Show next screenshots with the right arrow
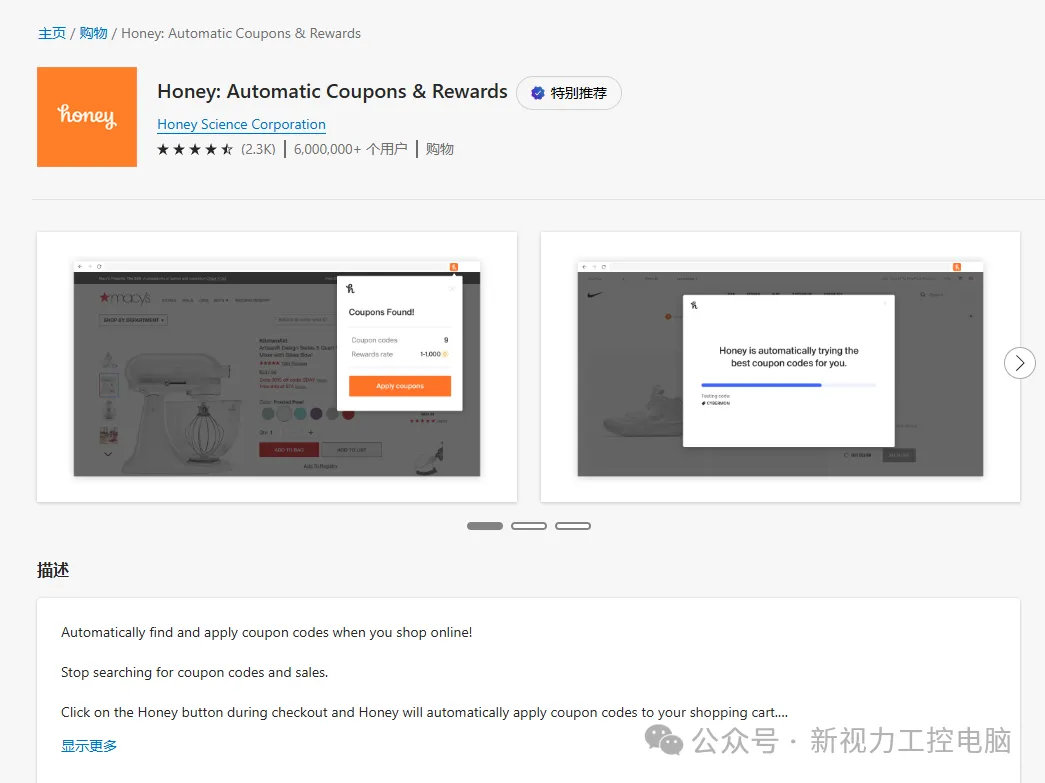Screen dimensions: 1045x783 point(1019,363)
